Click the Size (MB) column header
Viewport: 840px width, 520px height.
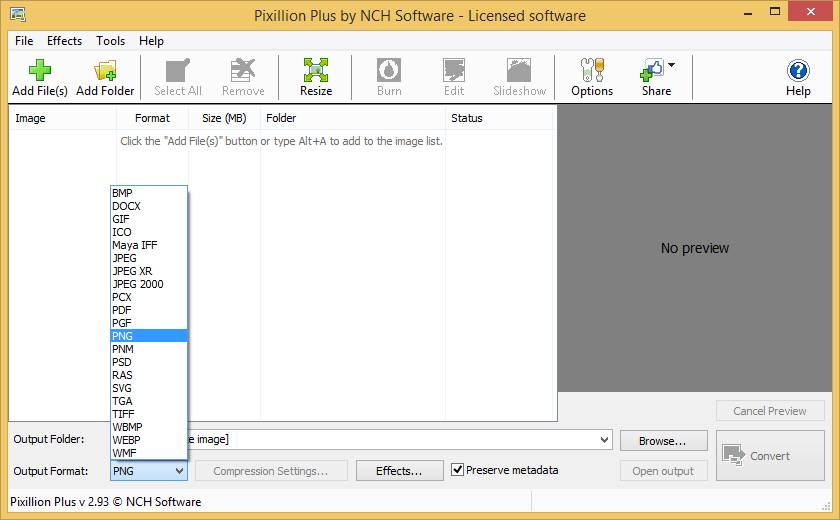(x=224, y=118)
